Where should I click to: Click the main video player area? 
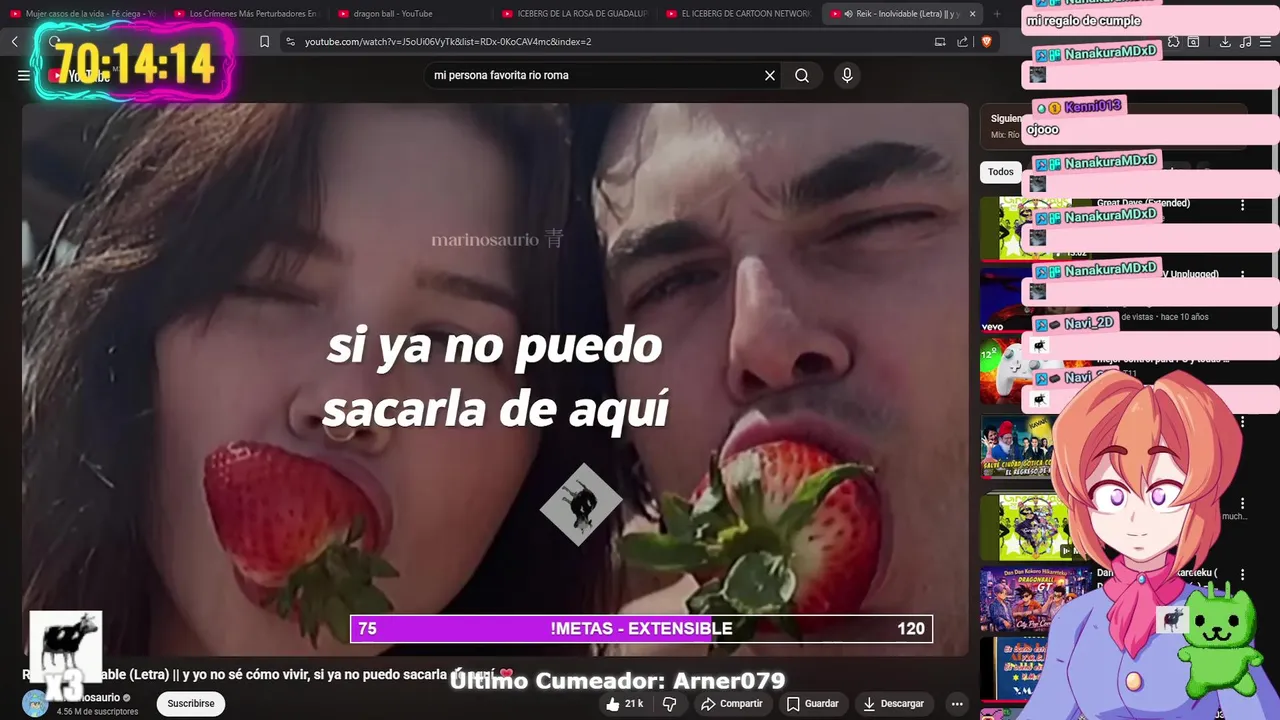pyautogui.click(x=495, y=379)
